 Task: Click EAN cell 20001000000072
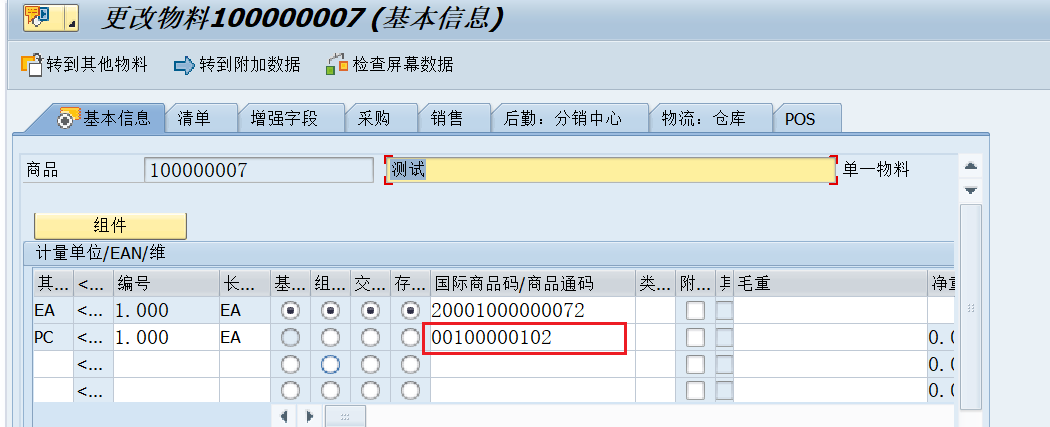coord(532,311)
